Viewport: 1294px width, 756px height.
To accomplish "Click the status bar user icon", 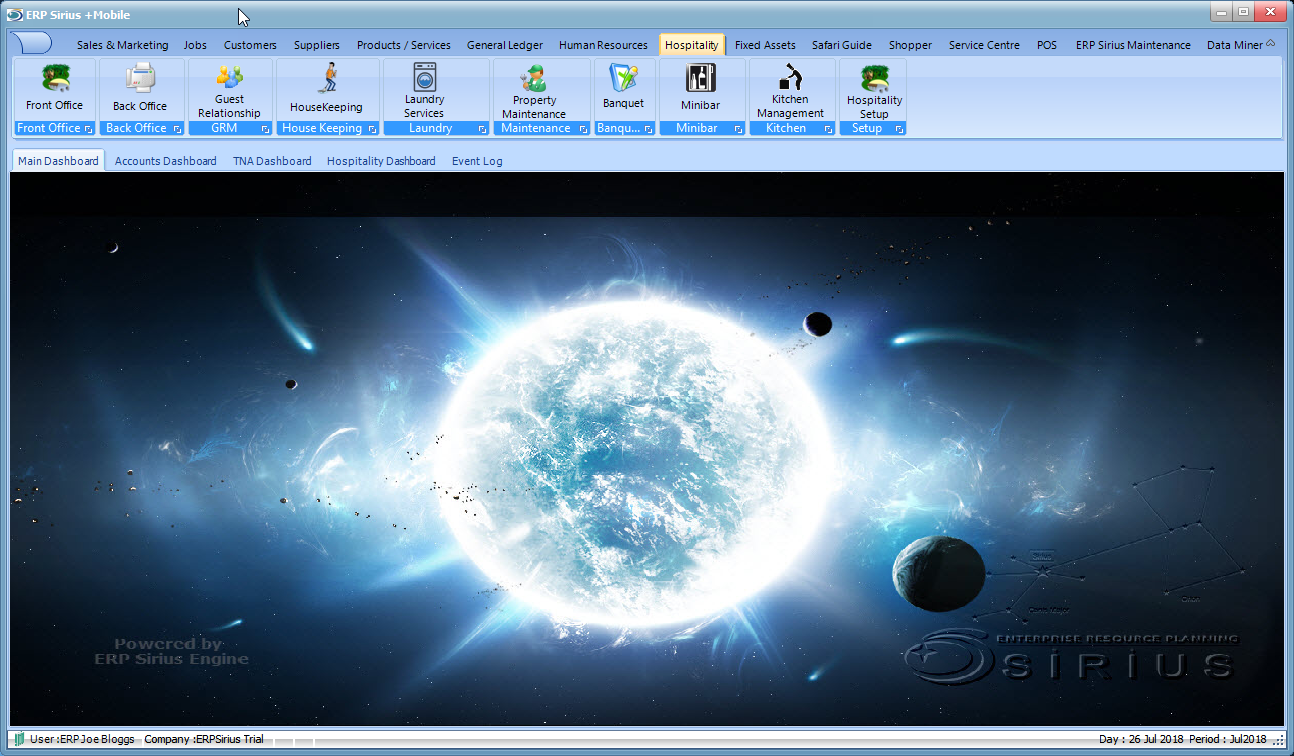I will 19,739.
